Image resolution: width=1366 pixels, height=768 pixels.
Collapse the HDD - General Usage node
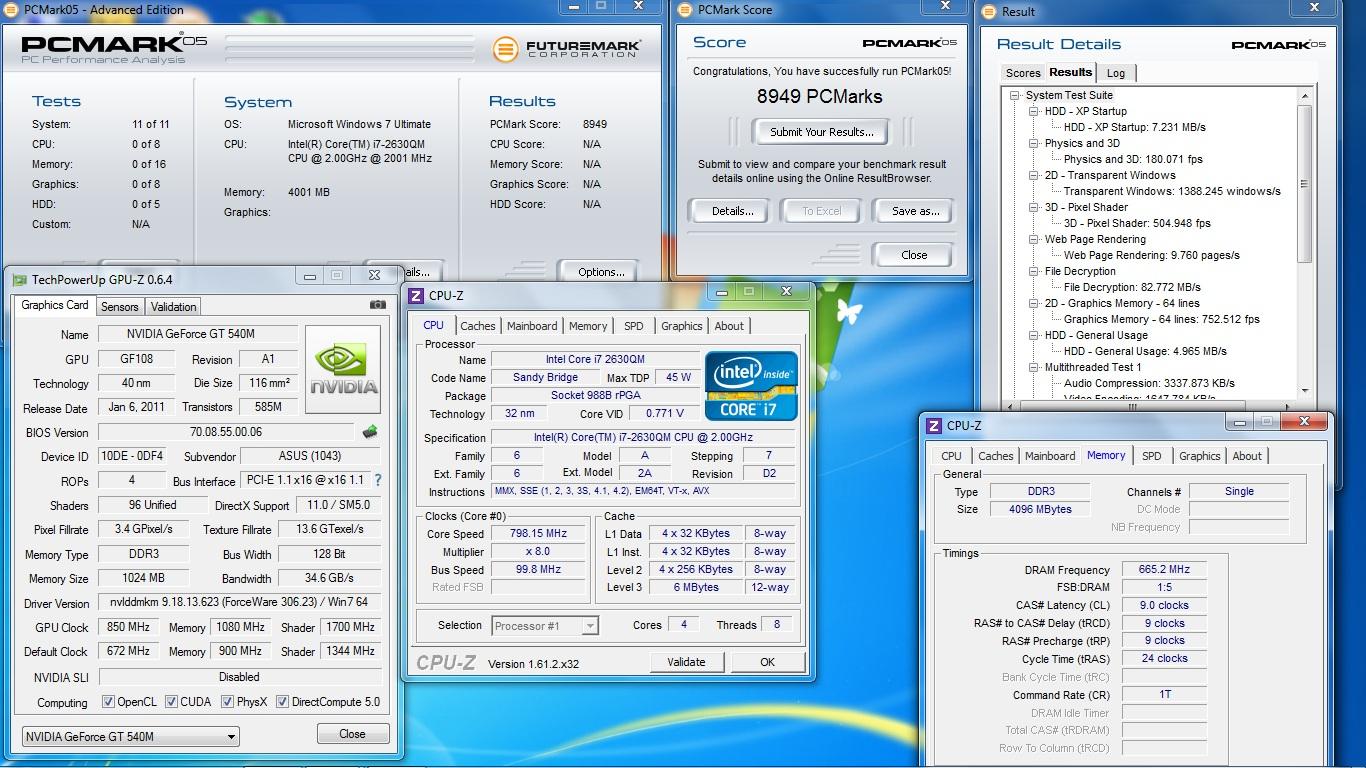1034,336
